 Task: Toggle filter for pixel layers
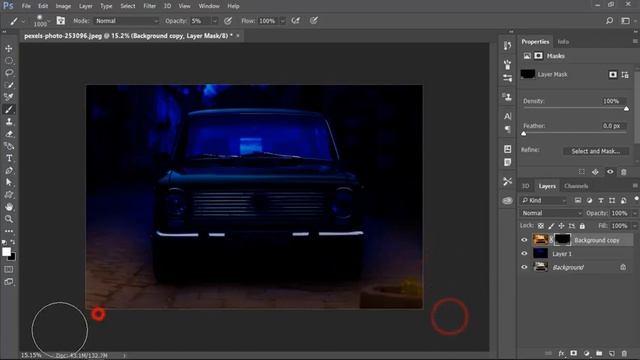click(578, 200)
